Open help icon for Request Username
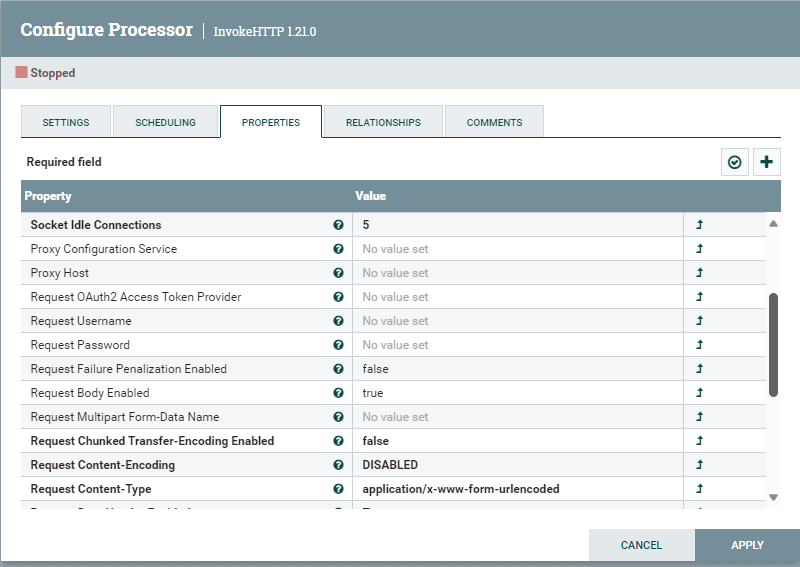 pos(338,321)
